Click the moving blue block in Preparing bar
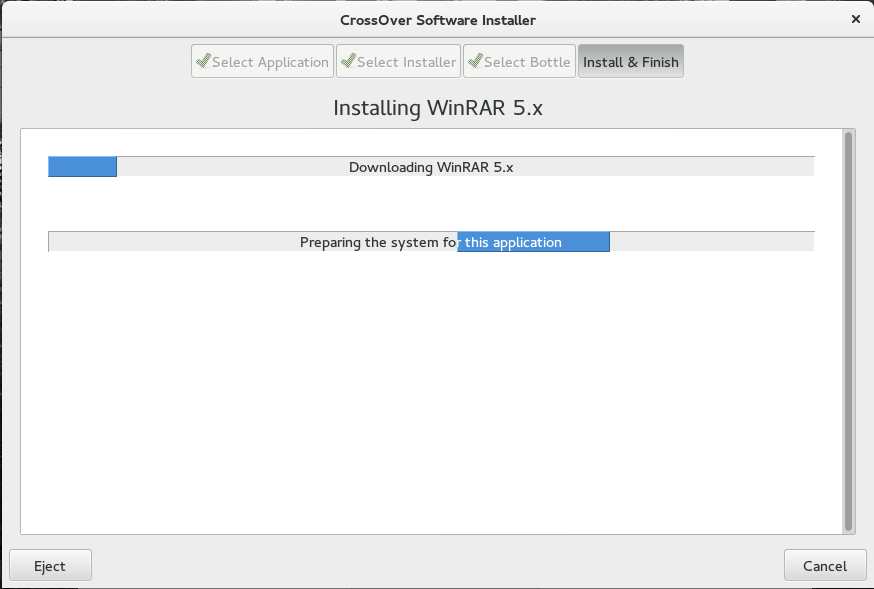 pyautogui.click(x=533, y=242)
